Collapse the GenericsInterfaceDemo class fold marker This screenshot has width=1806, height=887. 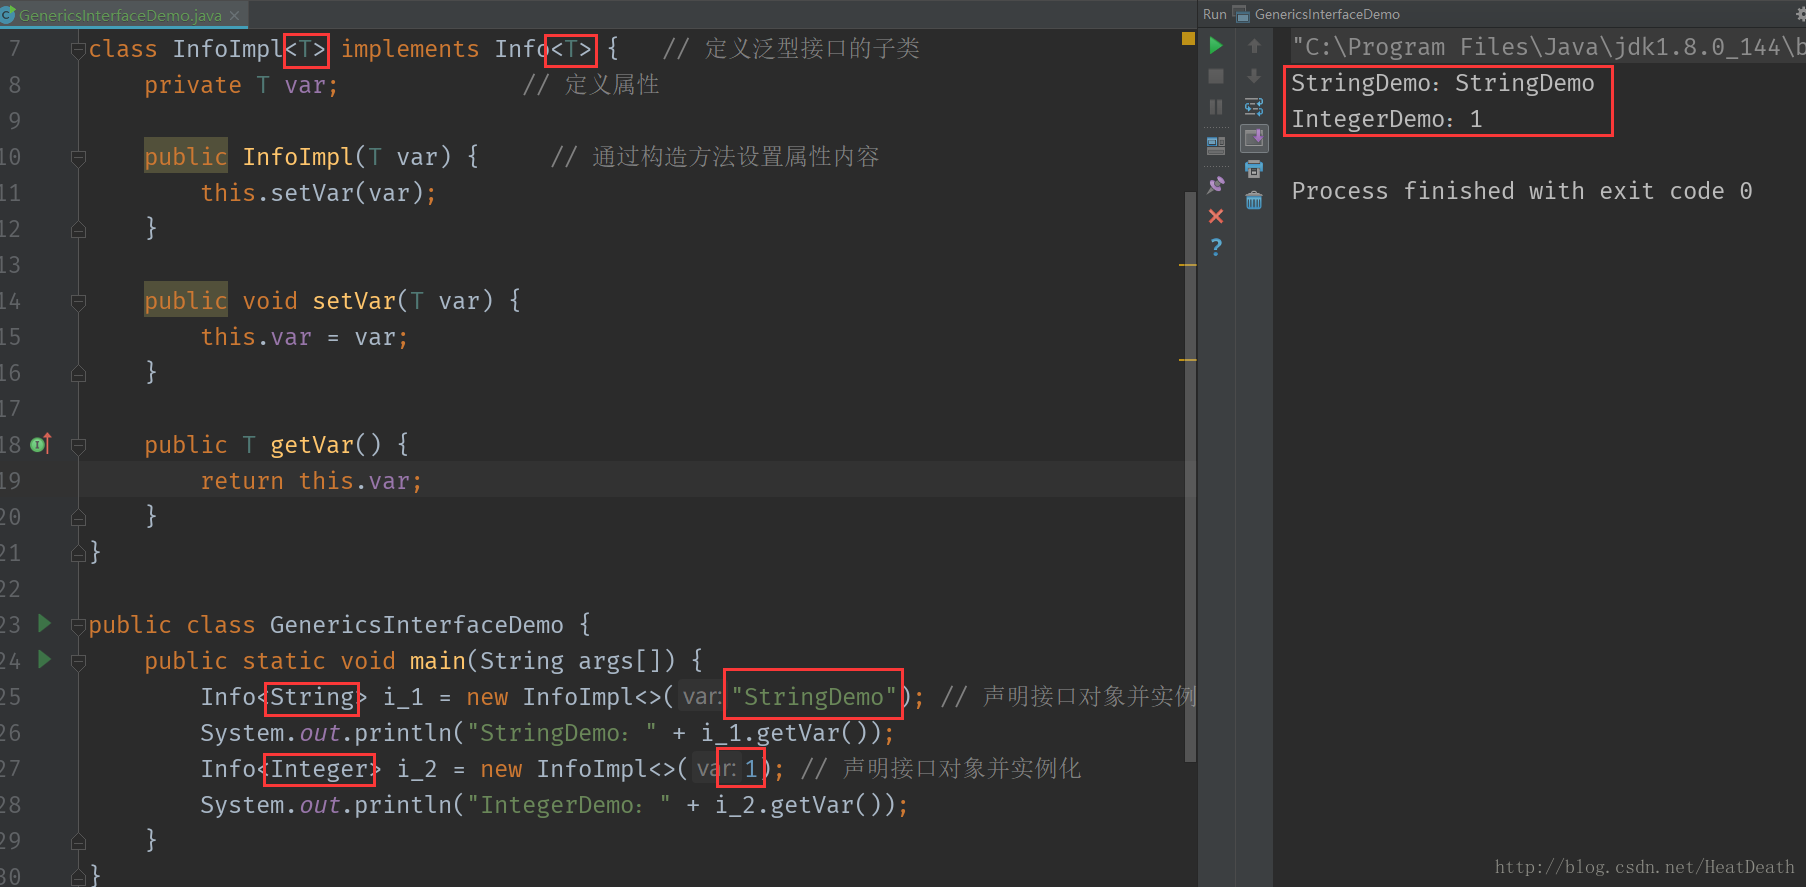point(78,625)
